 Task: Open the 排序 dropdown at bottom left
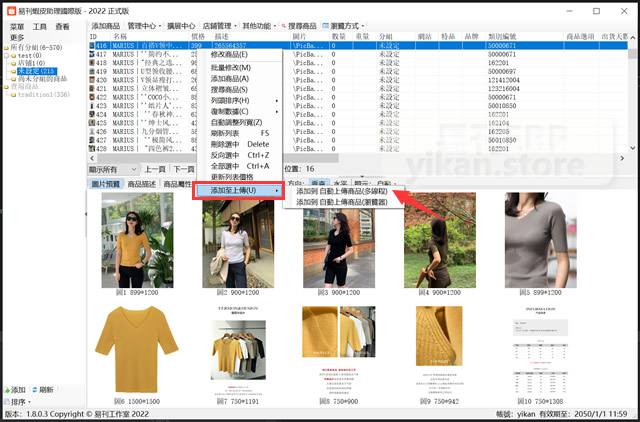click(x=28, y=403)
